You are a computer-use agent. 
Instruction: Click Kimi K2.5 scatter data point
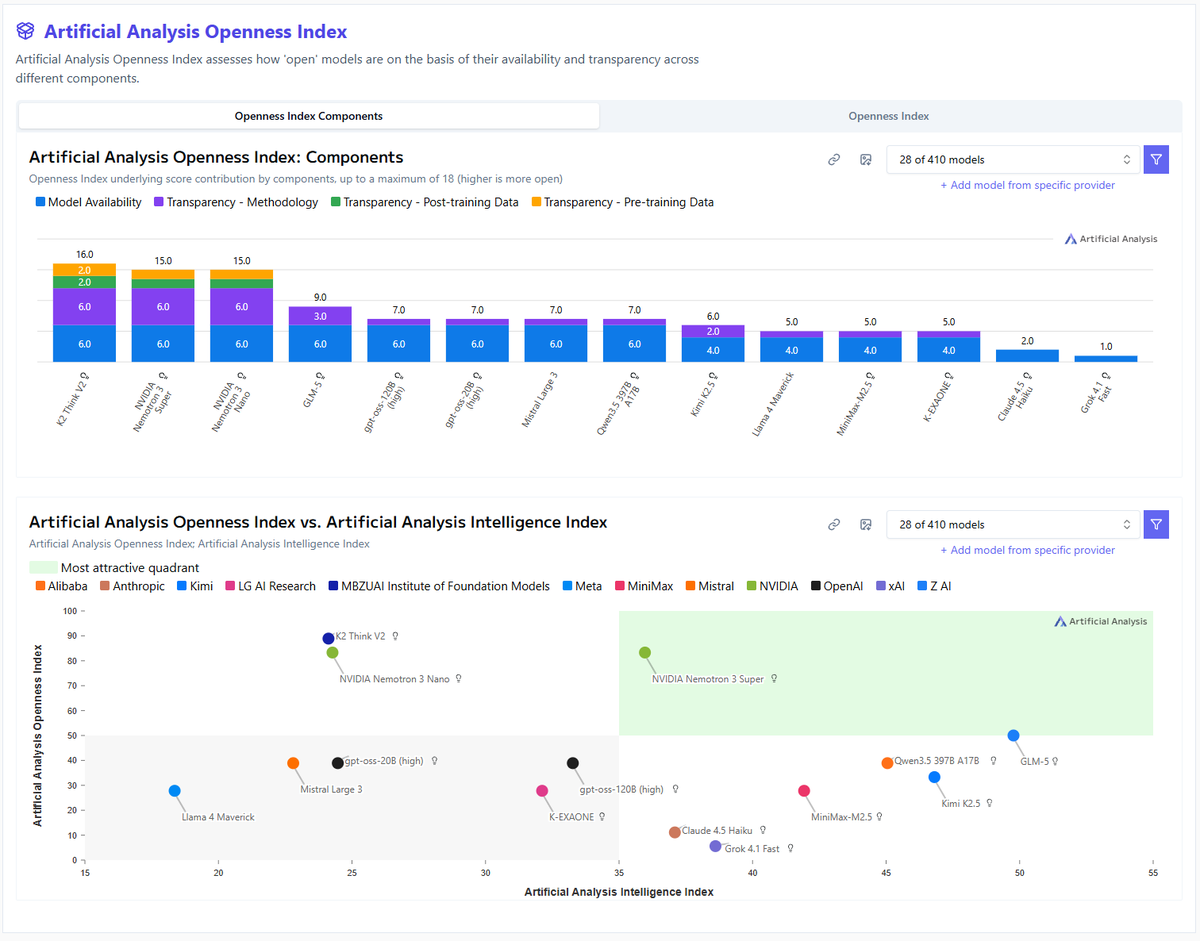pyautogui.click(x=934, y=777)
